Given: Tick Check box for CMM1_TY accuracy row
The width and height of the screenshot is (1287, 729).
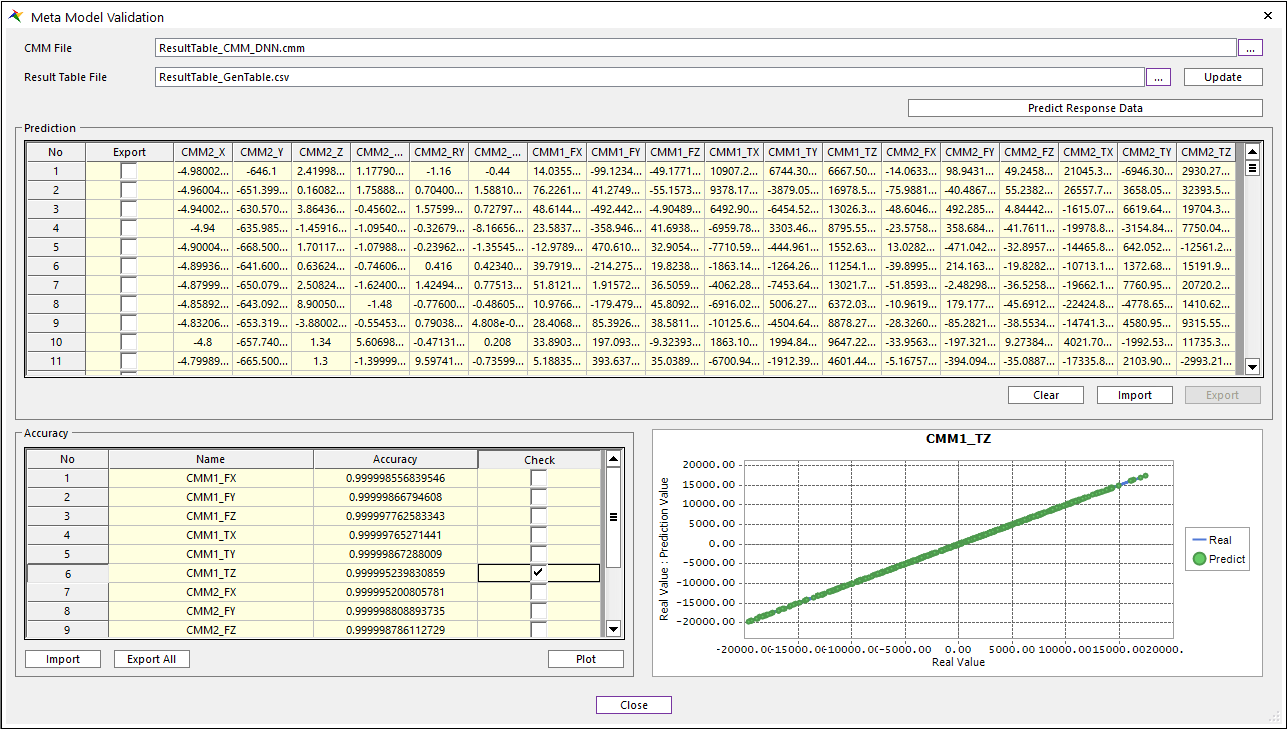Looking at the screenshot, I should [539, 554].
